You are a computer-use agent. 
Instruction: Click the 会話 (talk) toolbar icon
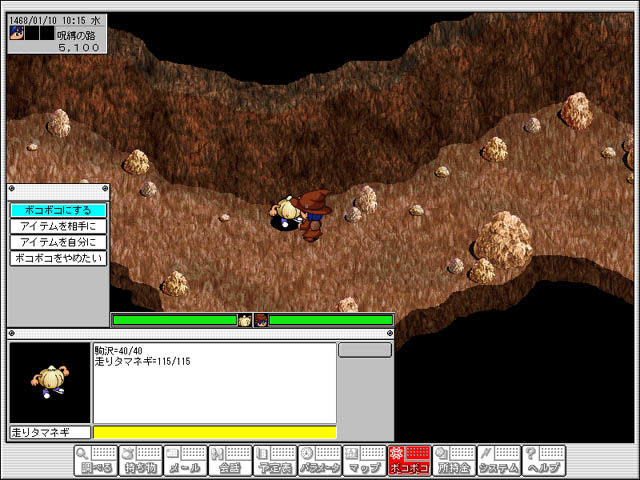[229, 460]
